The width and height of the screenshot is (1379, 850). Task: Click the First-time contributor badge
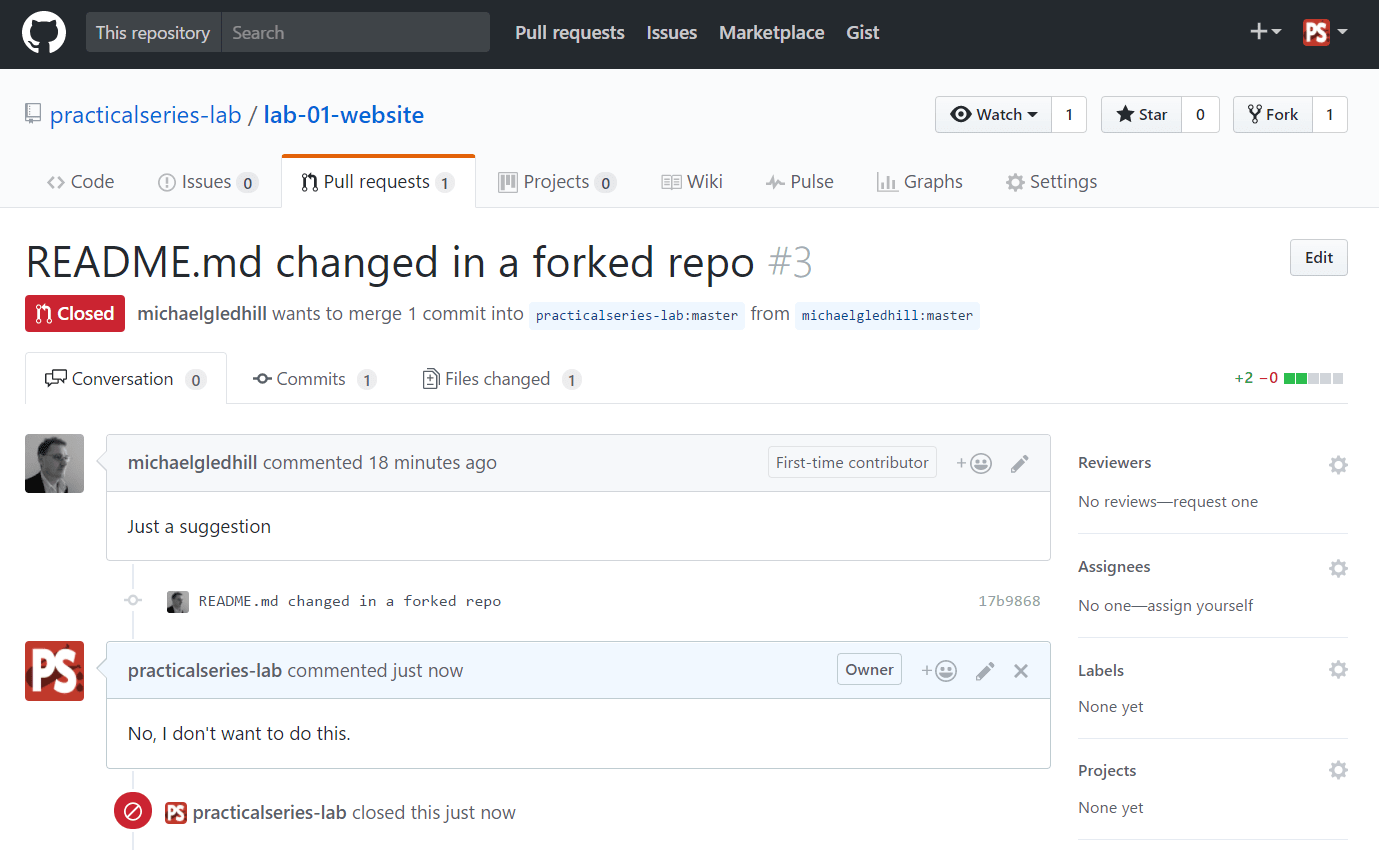852,463
